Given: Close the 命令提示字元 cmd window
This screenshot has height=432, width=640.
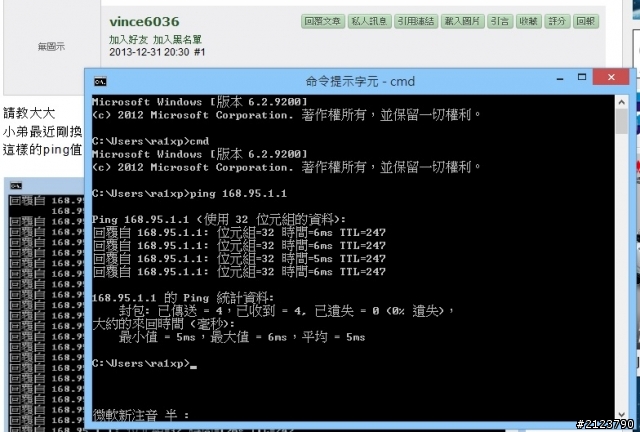Looking at the screenshot, I should click(x=611, y=77).
